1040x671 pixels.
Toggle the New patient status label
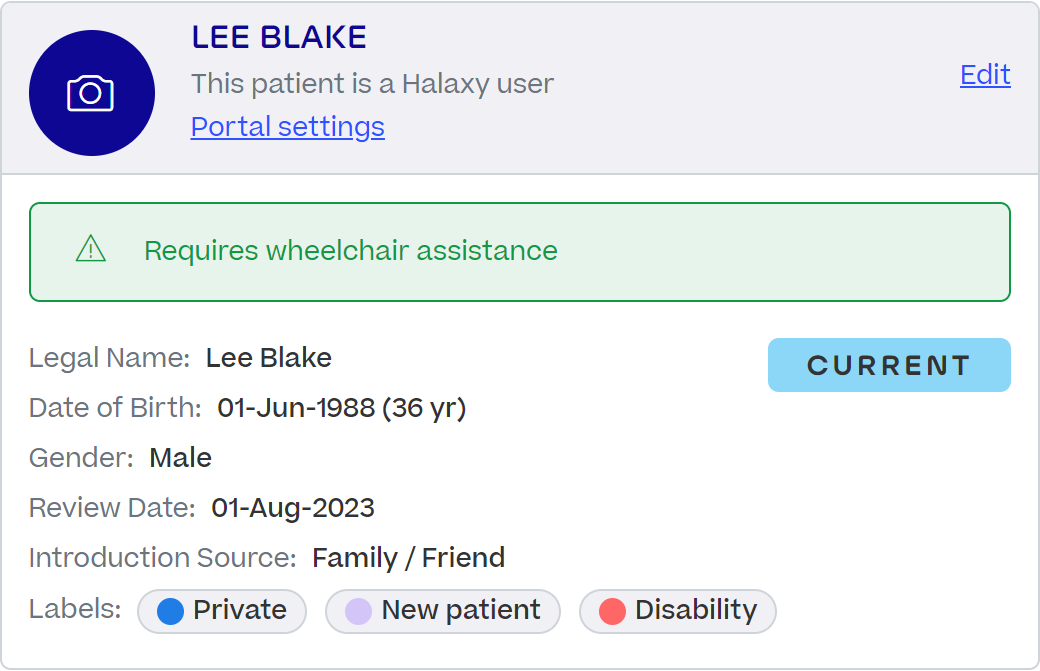pyautogui.click(x=443, y=611)
